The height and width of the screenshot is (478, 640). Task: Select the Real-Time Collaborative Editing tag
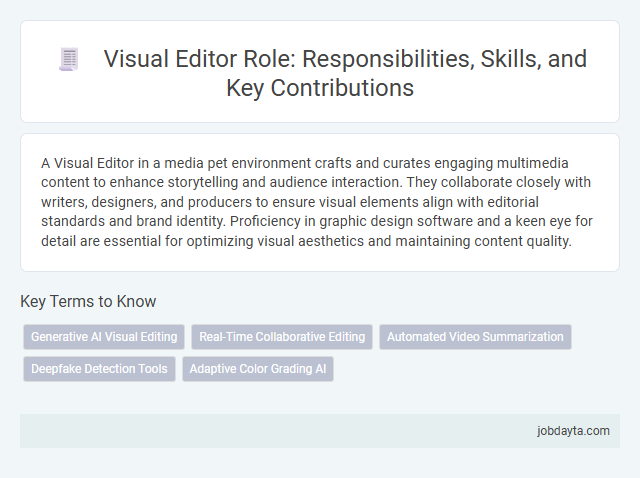coord(282,337)
